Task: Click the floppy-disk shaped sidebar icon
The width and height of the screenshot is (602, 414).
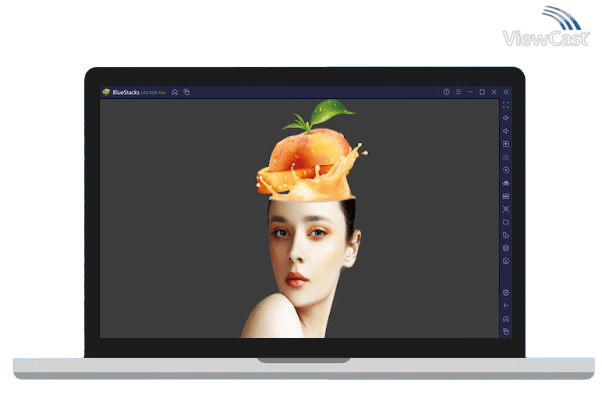Action: (x=506, y=196)
